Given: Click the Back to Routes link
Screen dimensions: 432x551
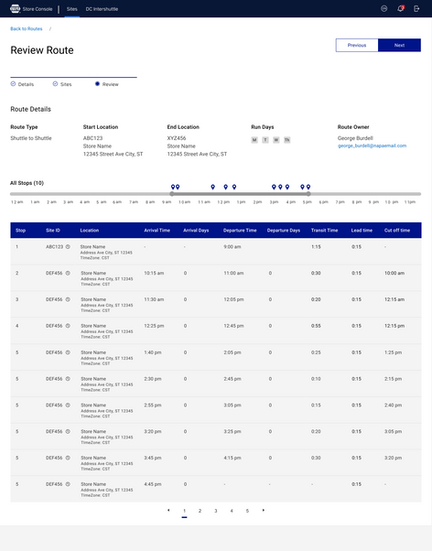Looking at the screenshot, I should (26, 29).
